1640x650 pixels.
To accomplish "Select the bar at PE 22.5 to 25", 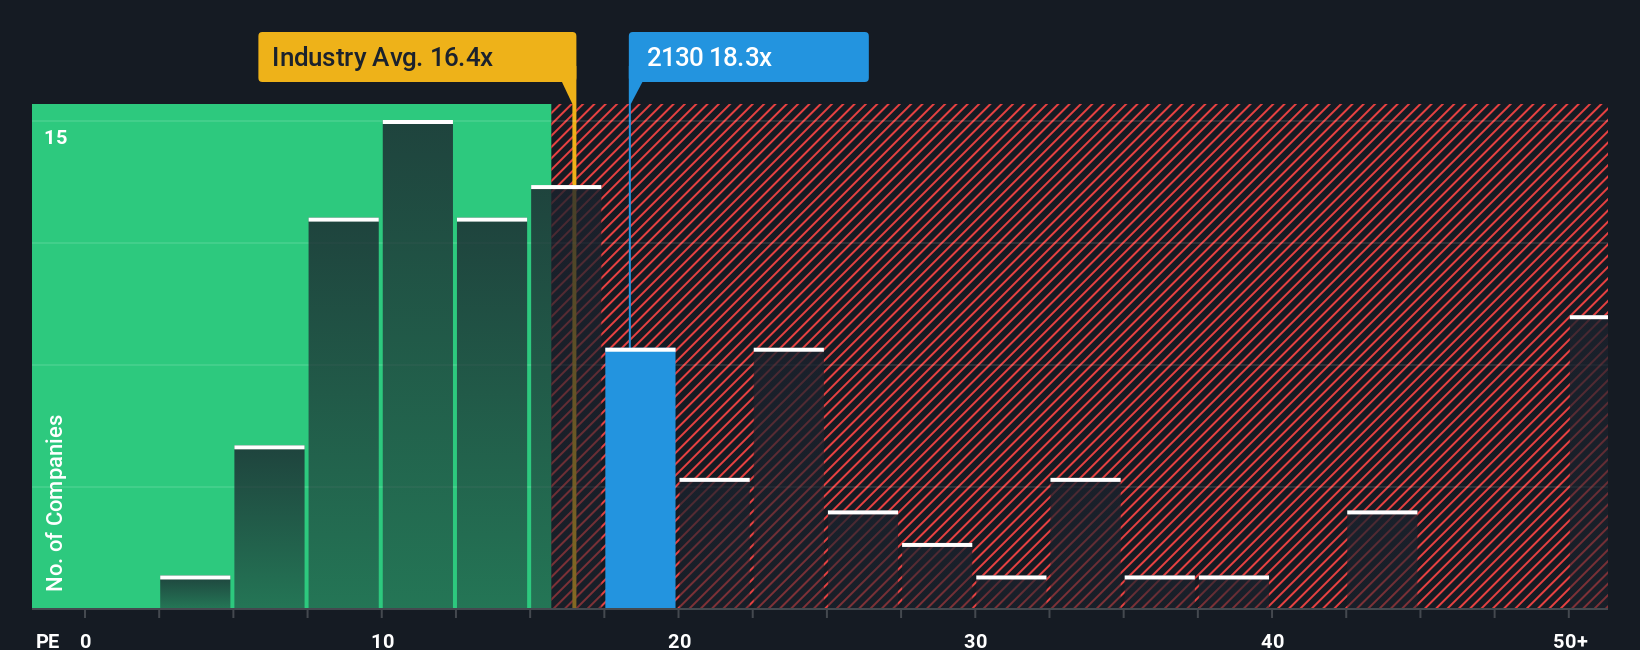I will [x=789, y=478].
